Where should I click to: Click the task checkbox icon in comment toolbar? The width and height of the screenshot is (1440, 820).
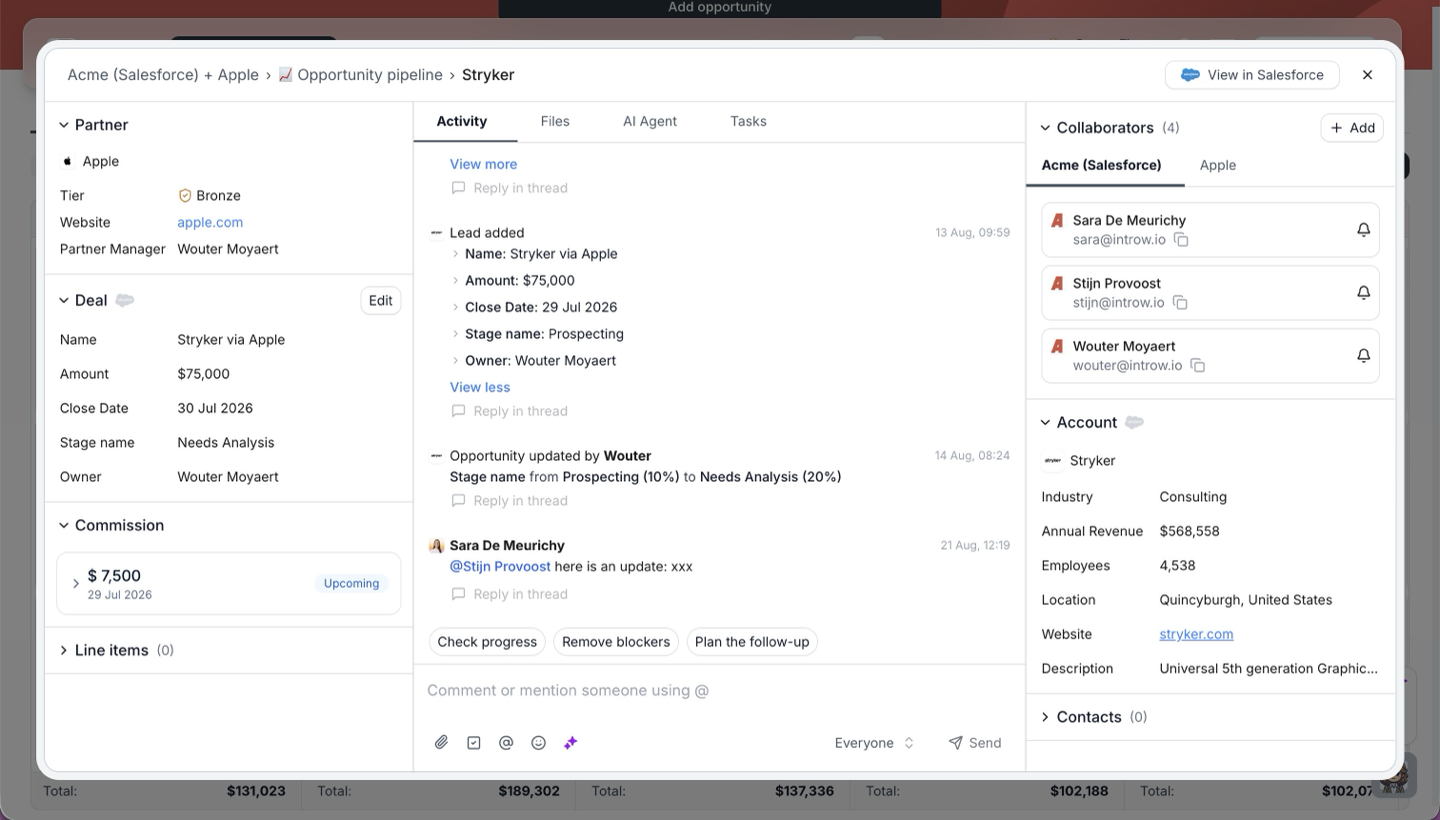[474, 743]
